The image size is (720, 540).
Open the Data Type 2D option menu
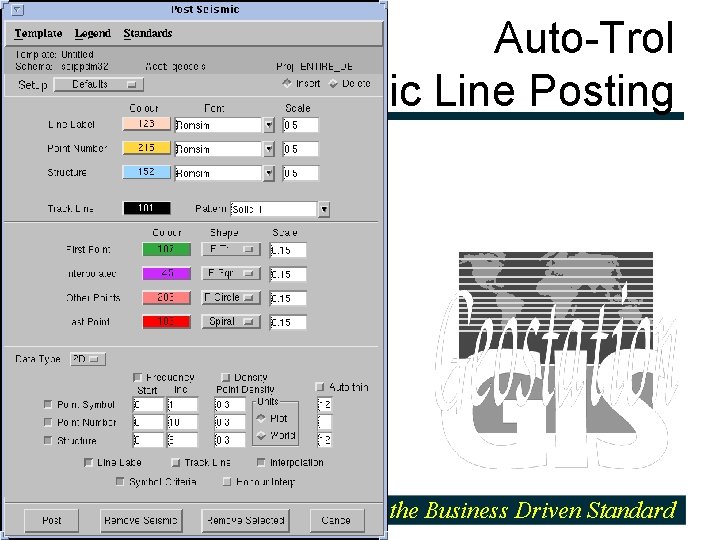88,359
